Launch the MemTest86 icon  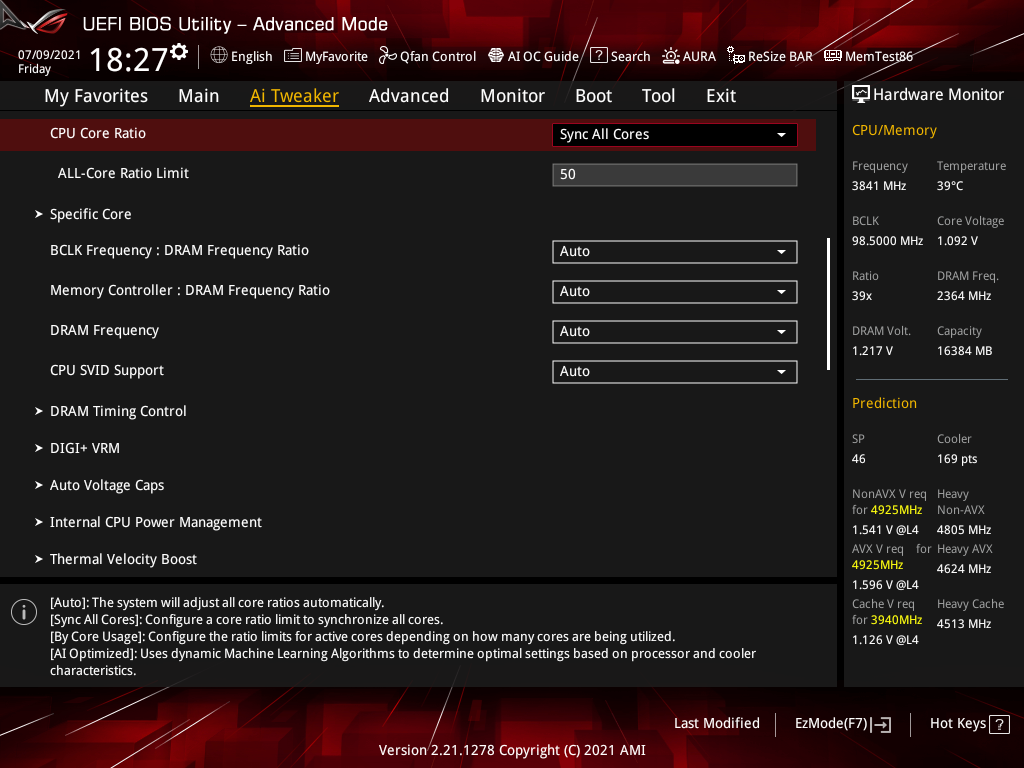tap(833, 56)
